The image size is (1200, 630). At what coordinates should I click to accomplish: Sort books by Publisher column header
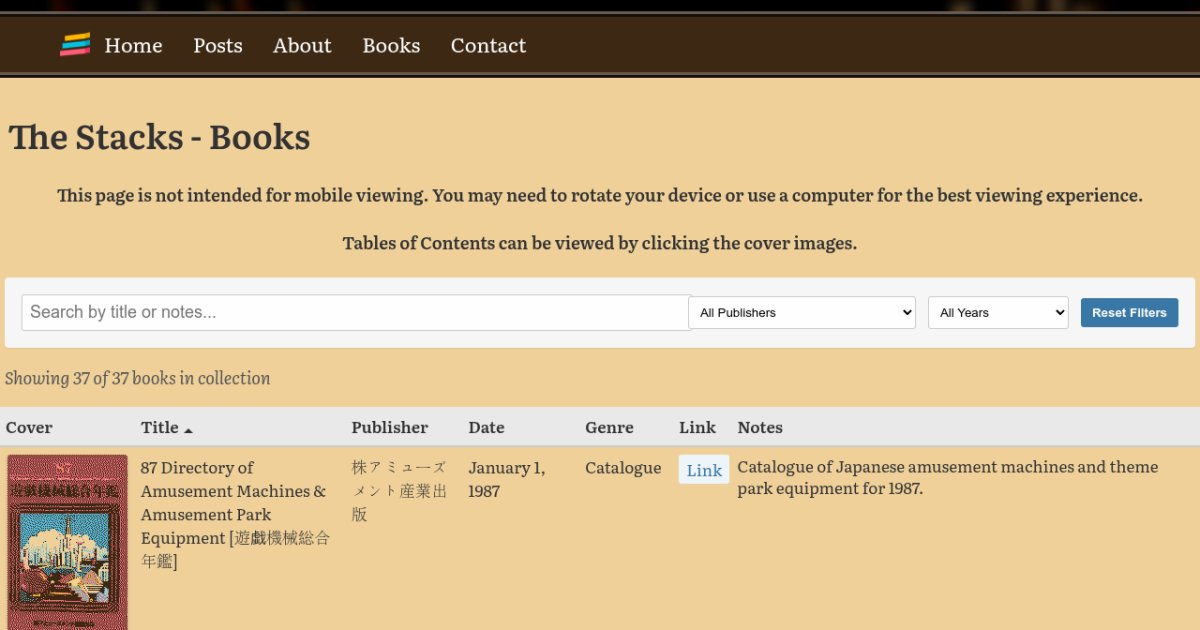coord(389,427)
